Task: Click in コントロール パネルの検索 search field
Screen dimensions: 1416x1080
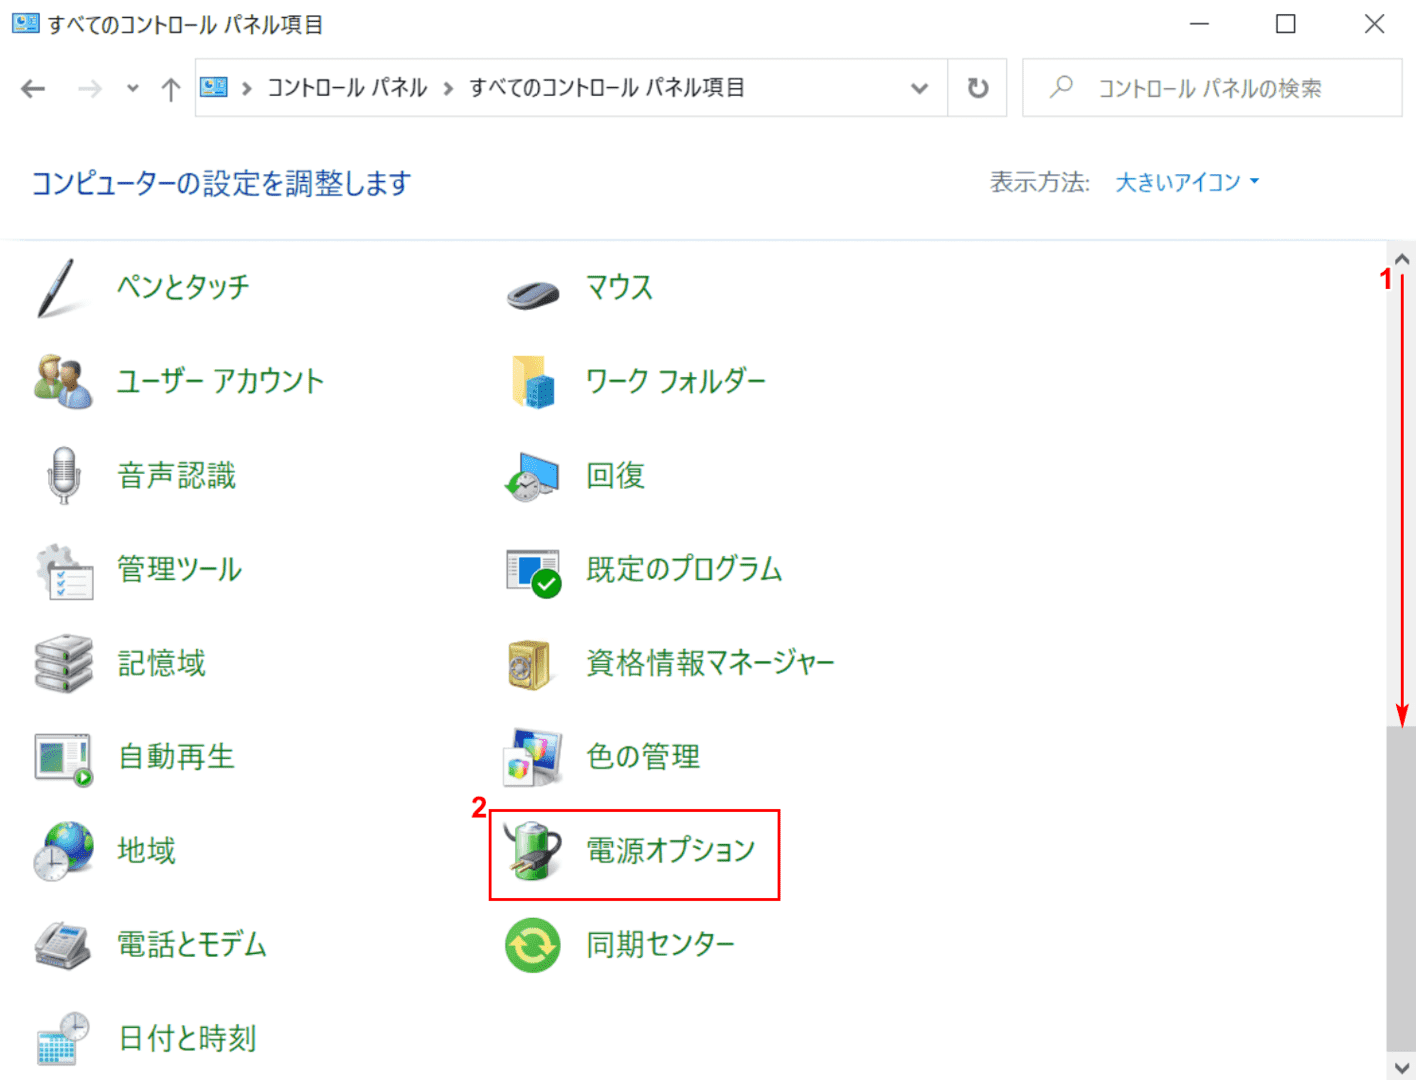Action: point(1212,88)
